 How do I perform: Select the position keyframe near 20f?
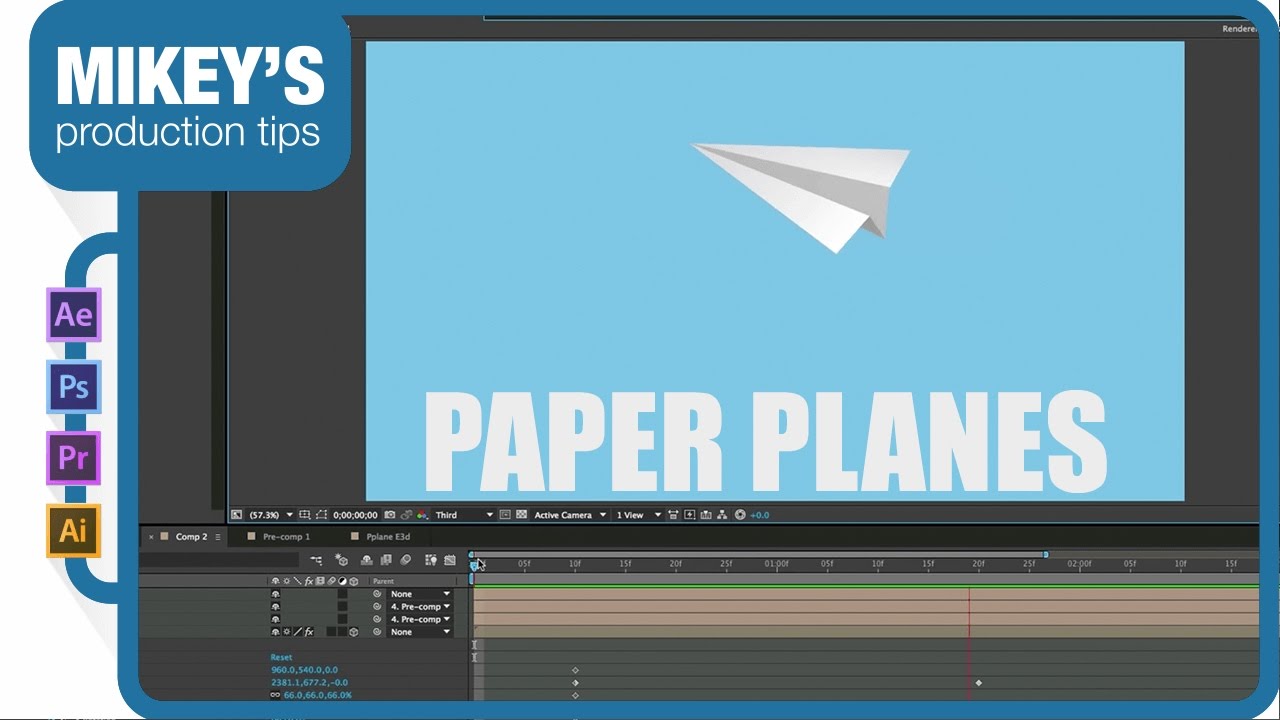tap(979, 683)
